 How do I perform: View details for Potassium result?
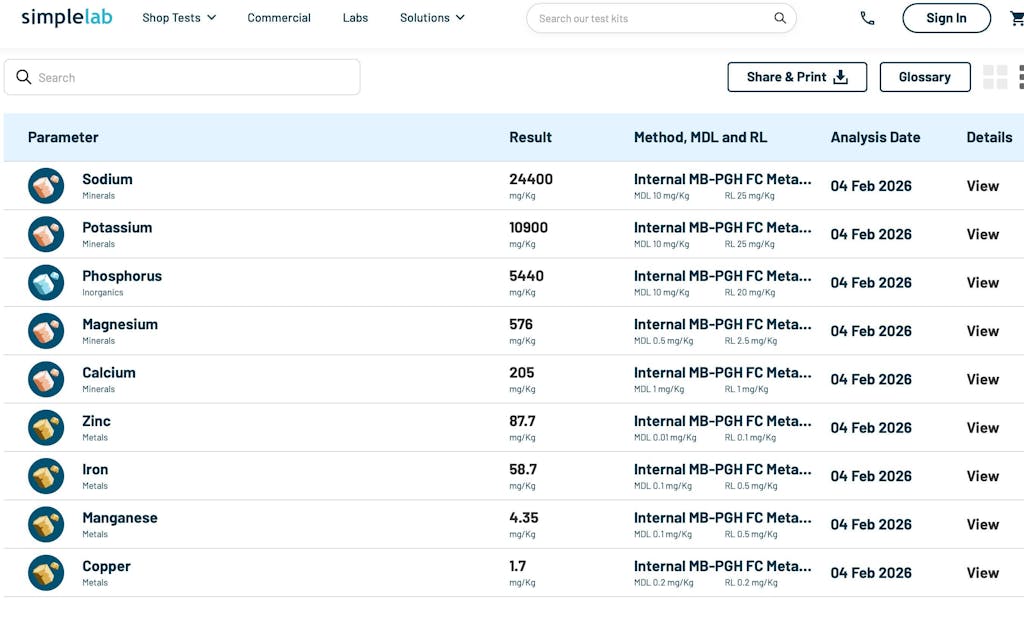point(982,234)
